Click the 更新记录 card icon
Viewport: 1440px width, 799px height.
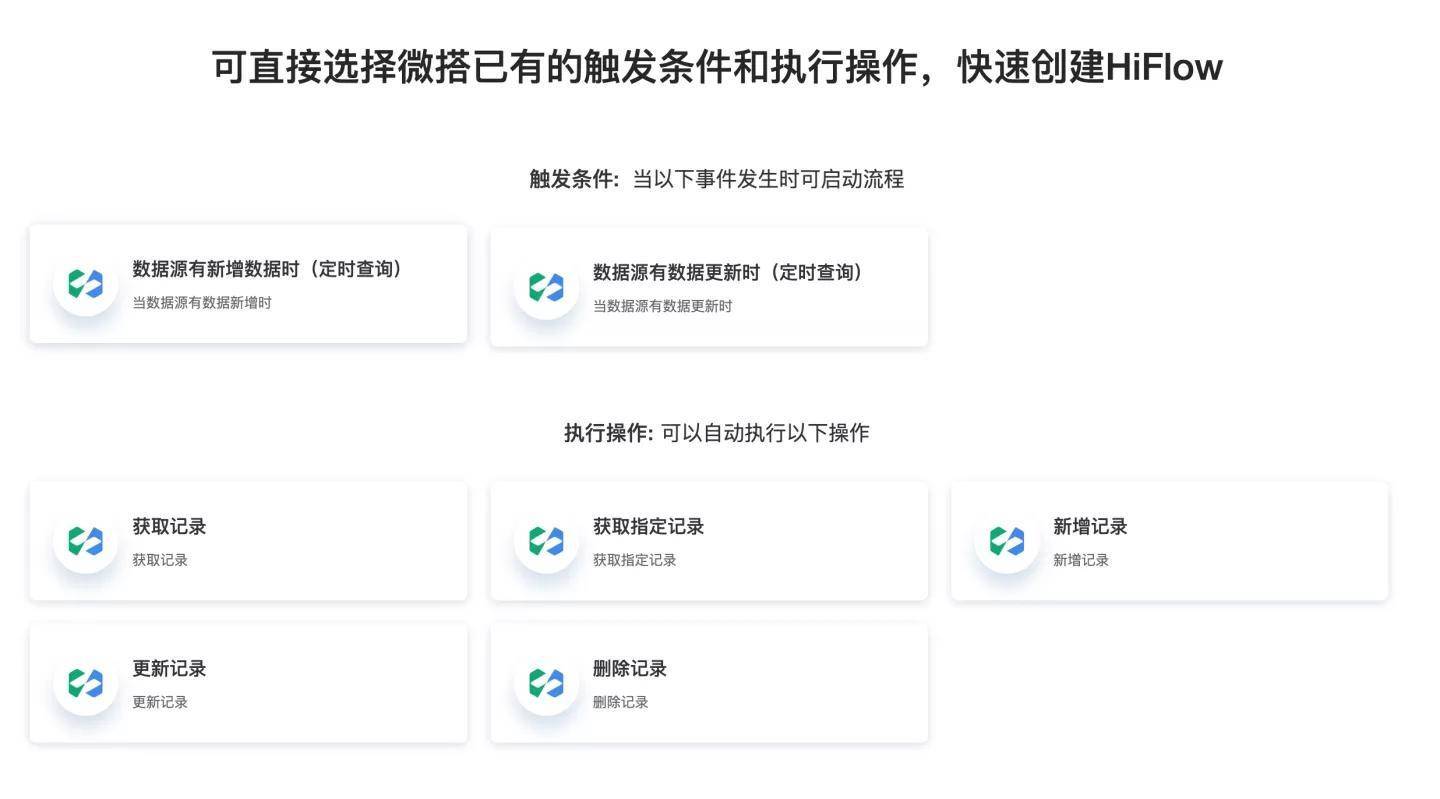pos(86,683)
